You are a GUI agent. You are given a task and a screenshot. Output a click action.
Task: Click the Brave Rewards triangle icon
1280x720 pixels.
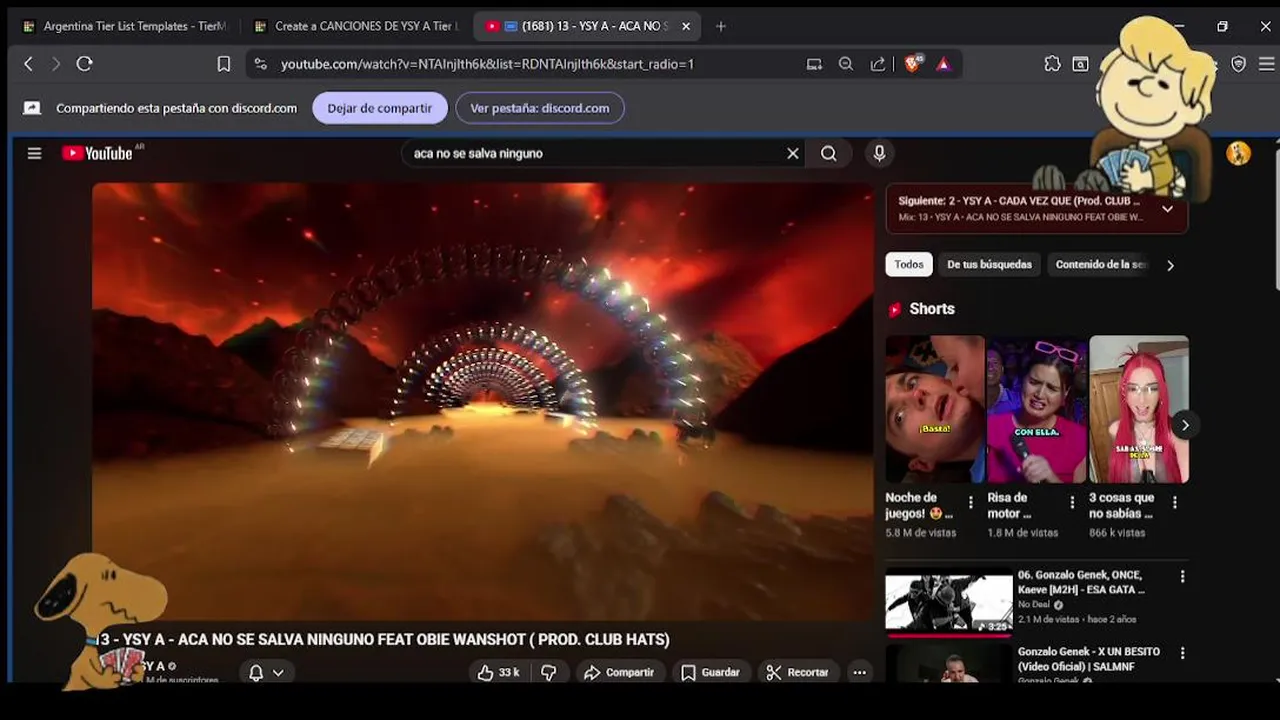943,64
